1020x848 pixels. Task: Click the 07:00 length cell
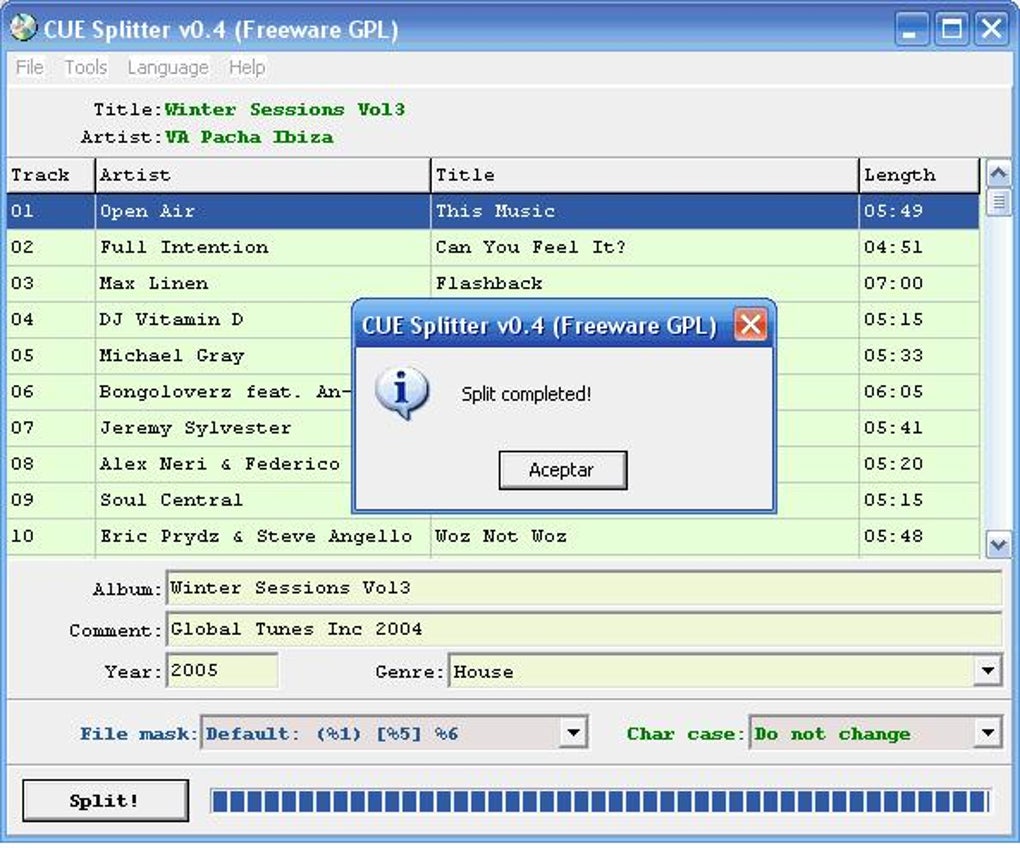pos(919,283)
